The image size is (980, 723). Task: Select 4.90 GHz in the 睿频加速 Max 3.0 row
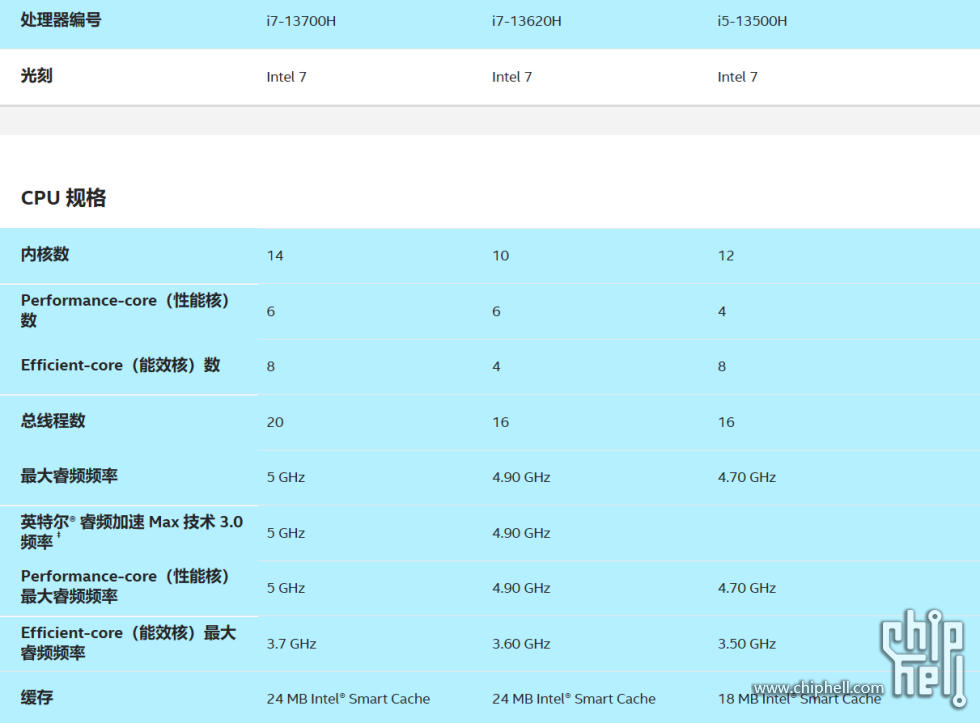coord(521,532)
